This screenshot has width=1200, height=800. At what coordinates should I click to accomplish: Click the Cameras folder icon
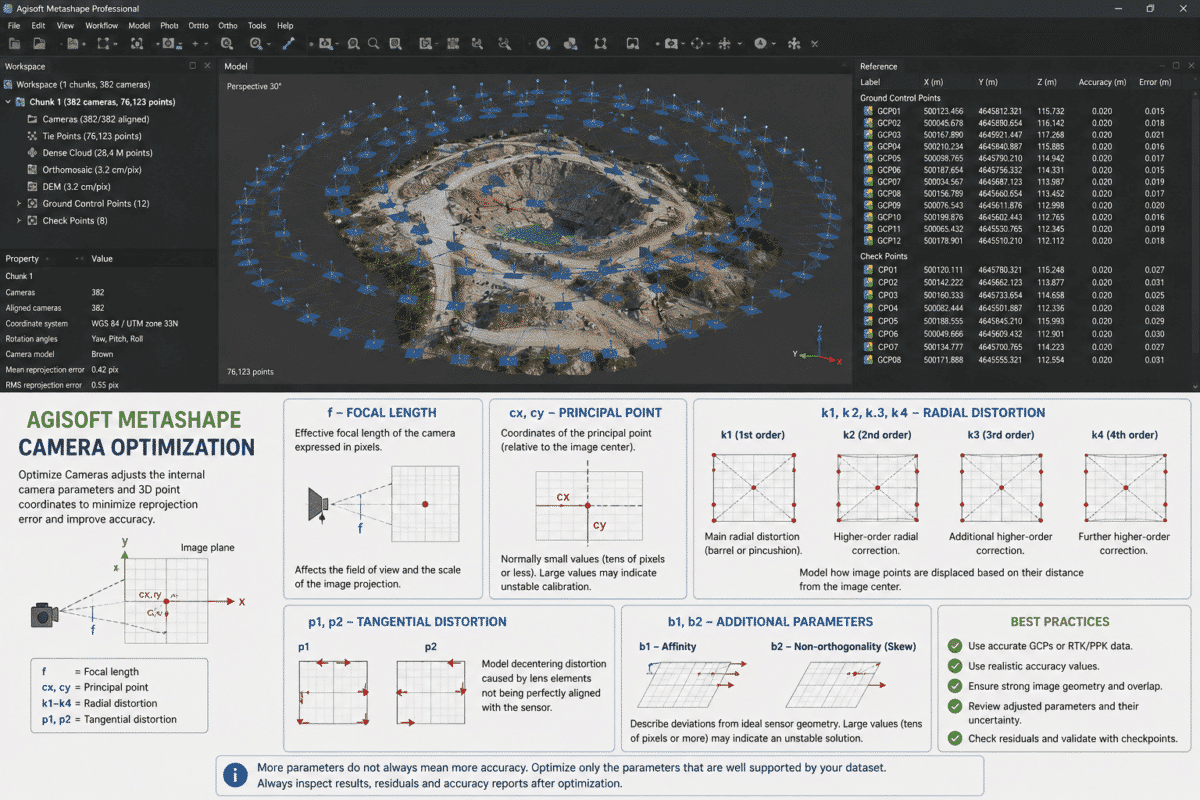pos(33,118)
